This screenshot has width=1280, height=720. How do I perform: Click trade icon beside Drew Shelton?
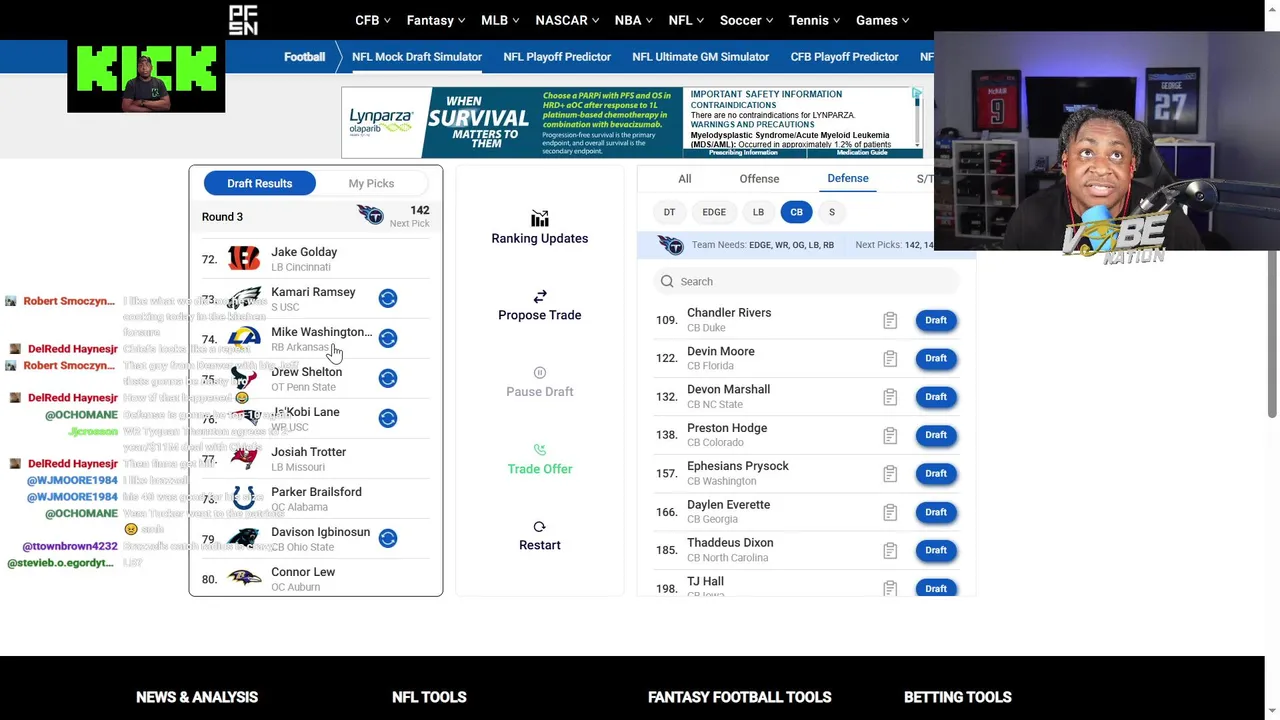click(x=388, y=378)
